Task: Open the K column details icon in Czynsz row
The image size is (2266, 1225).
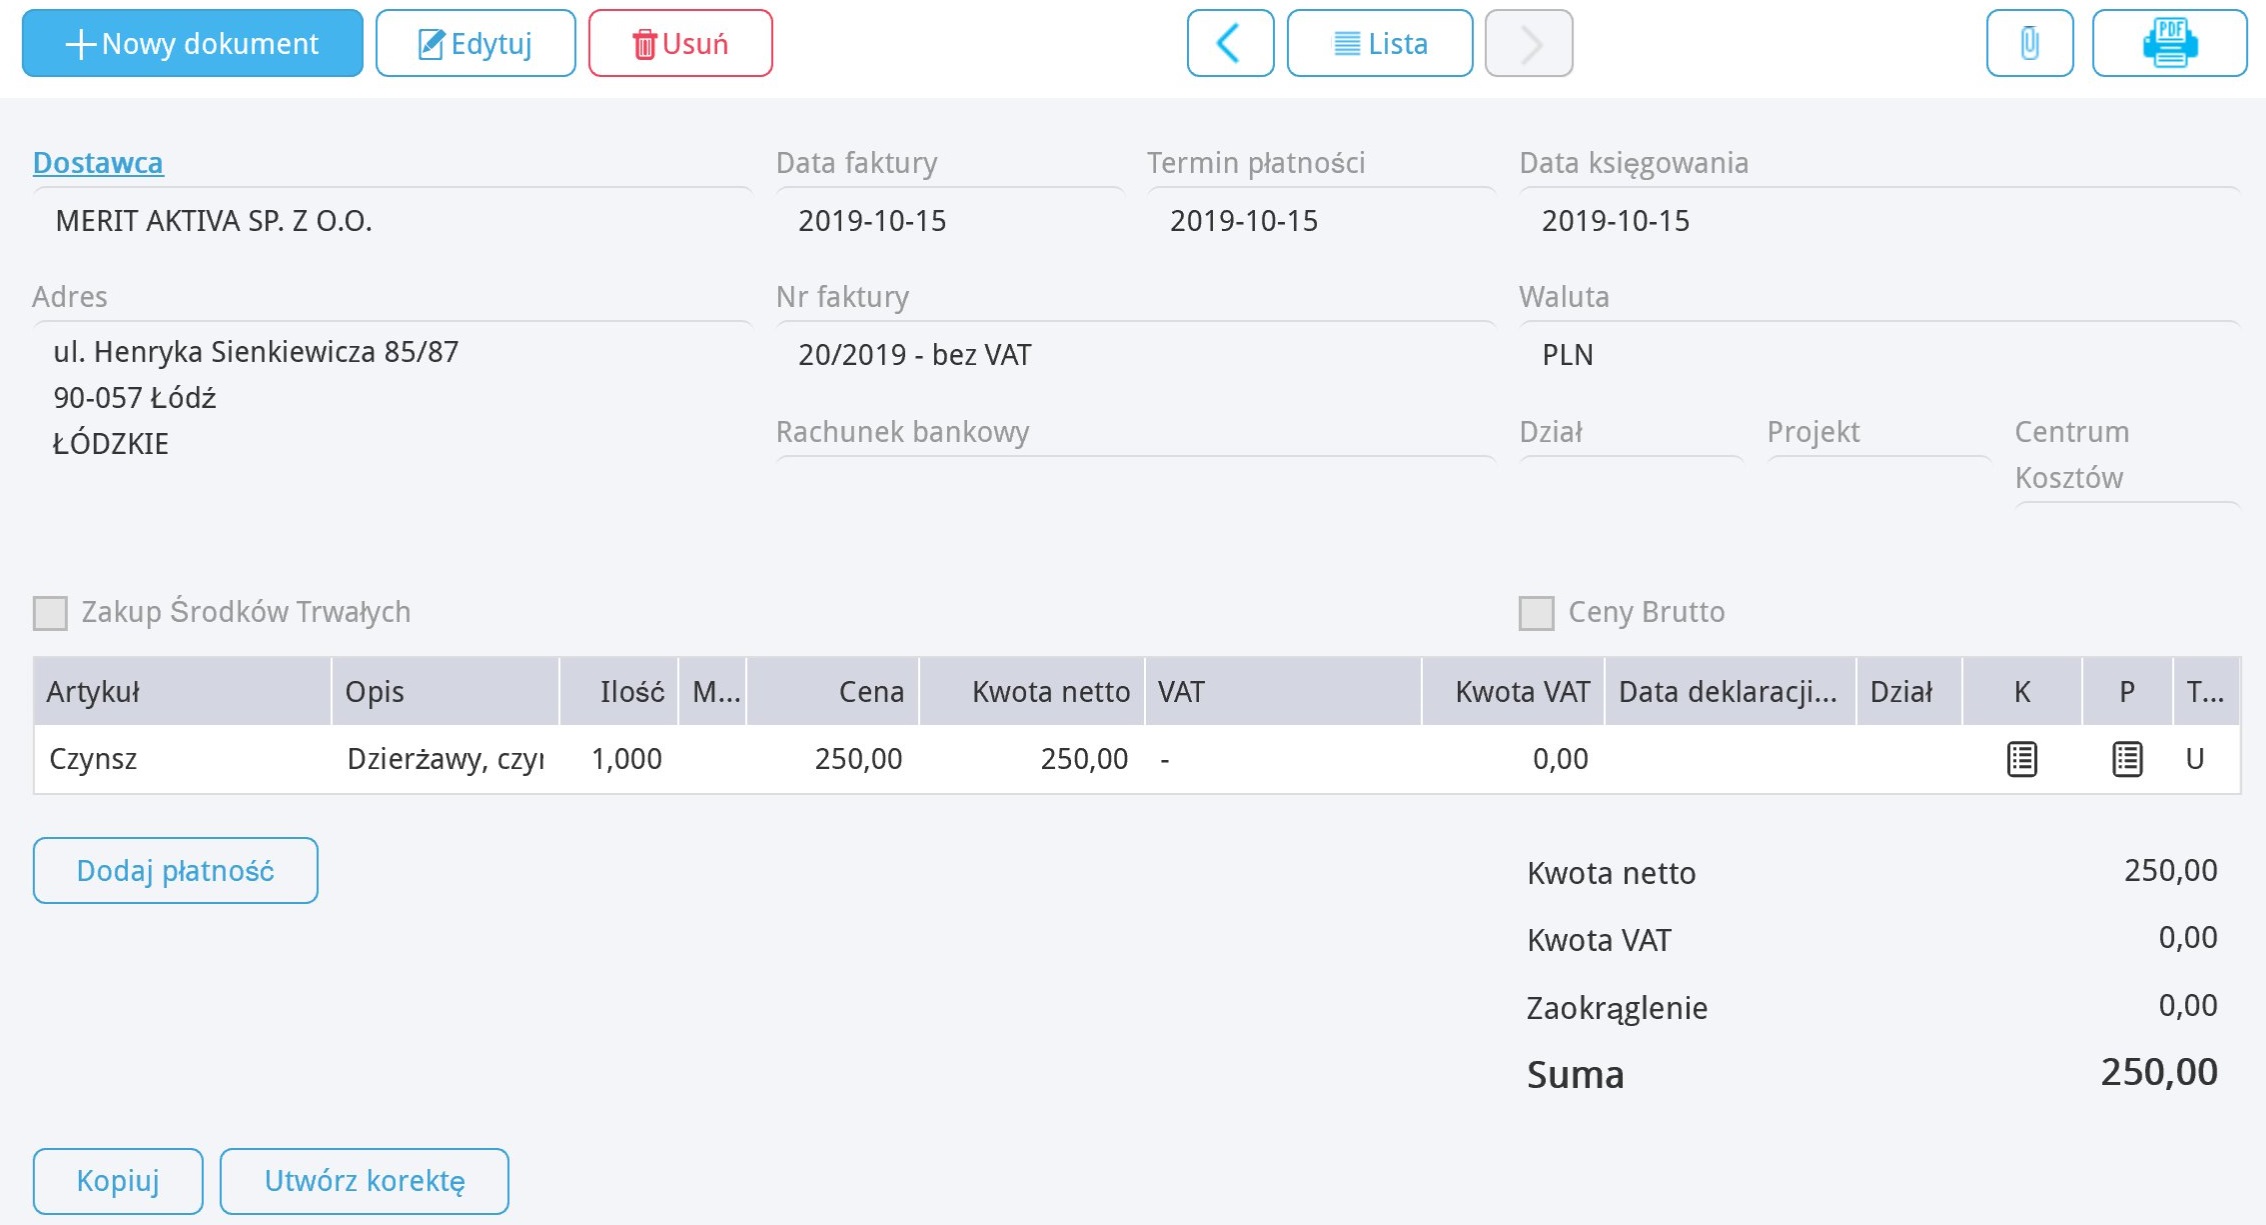Action: tap(2021, 759)
